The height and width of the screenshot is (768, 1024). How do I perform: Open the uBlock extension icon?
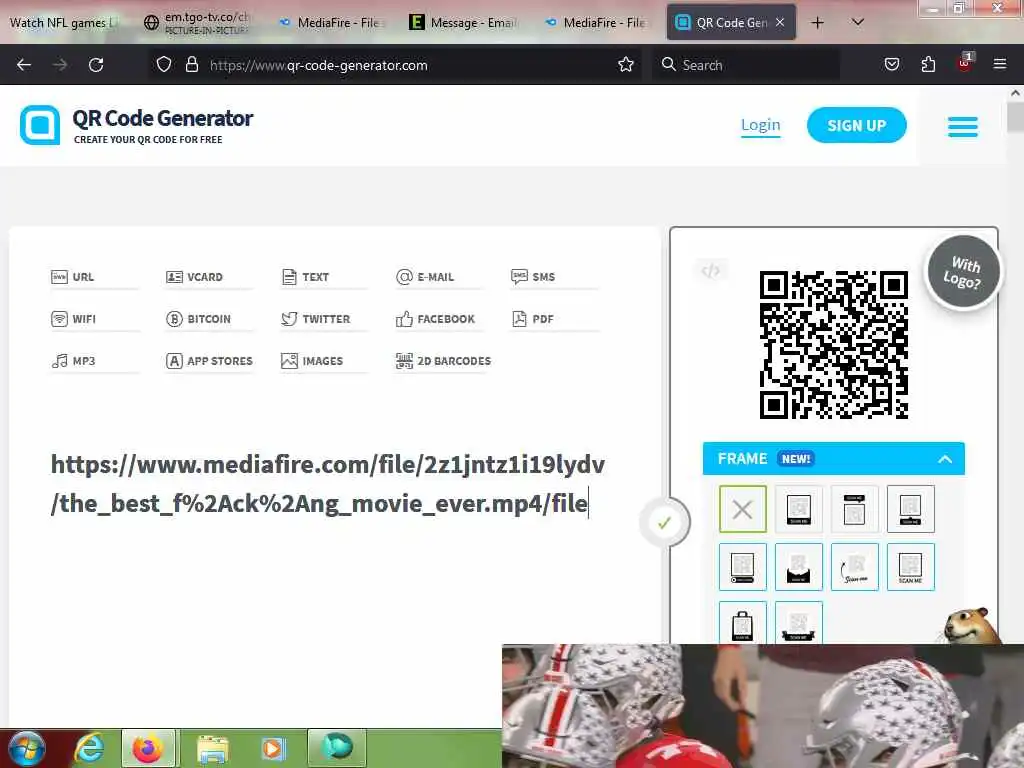click(x=965, y=63)
